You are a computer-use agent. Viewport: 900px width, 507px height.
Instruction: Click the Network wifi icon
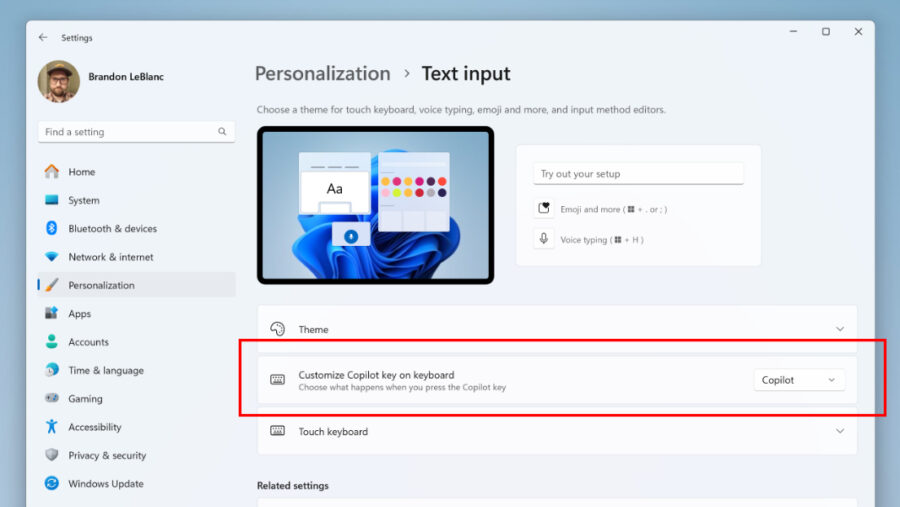[52, 257]
